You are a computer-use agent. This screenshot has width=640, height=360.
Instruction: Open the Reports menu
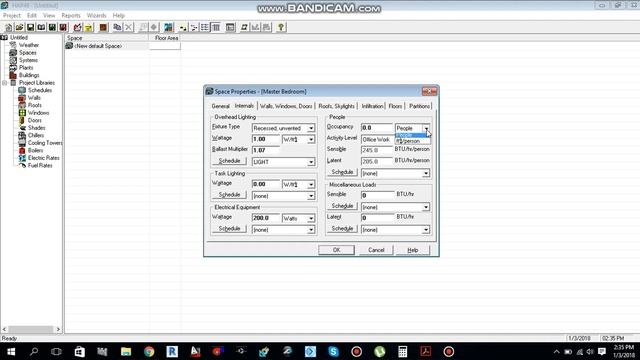[71, 16]
